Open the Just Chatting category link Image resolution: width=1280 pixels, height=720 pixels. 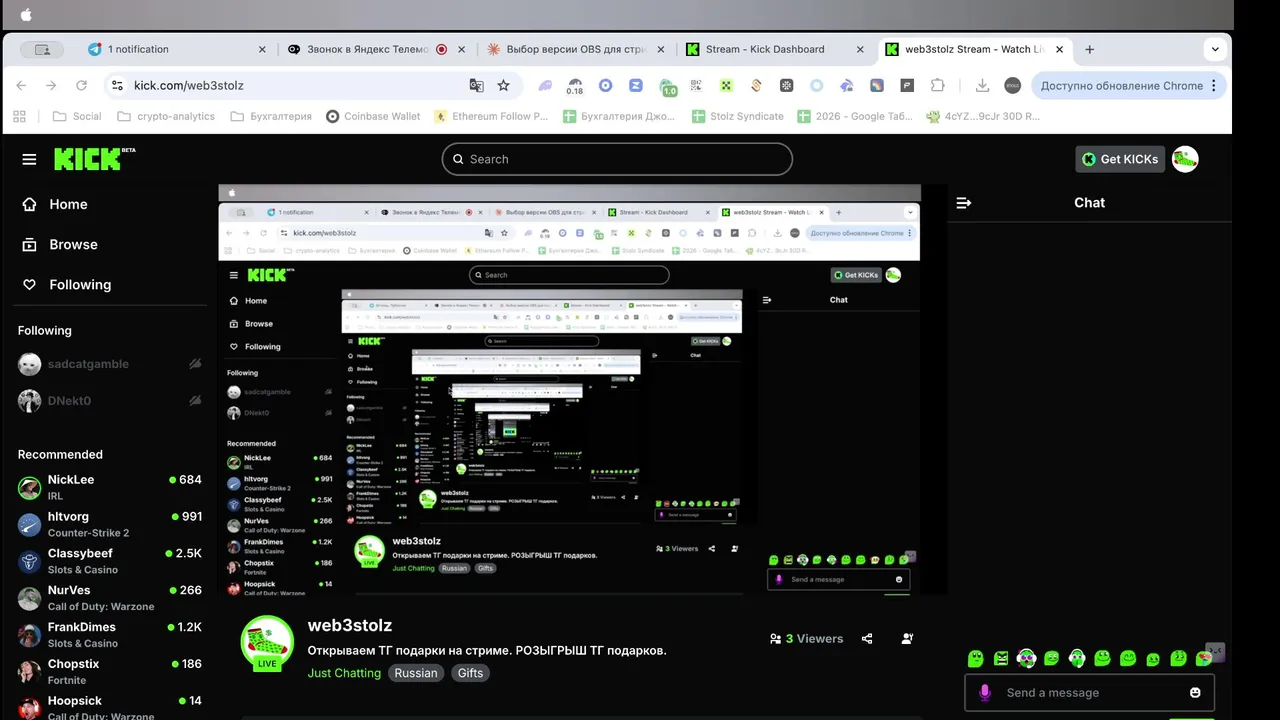pyautogui.click(x=344, y=673)
